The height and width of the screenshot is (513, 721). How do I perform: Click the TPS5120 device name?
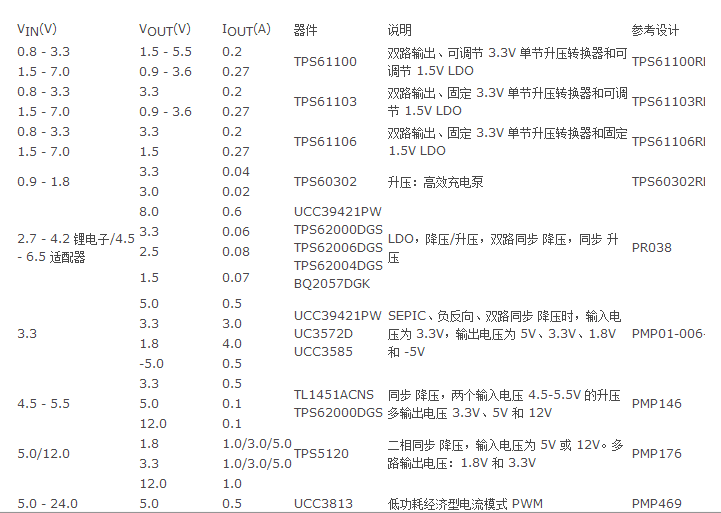click(x=321, y=454)
